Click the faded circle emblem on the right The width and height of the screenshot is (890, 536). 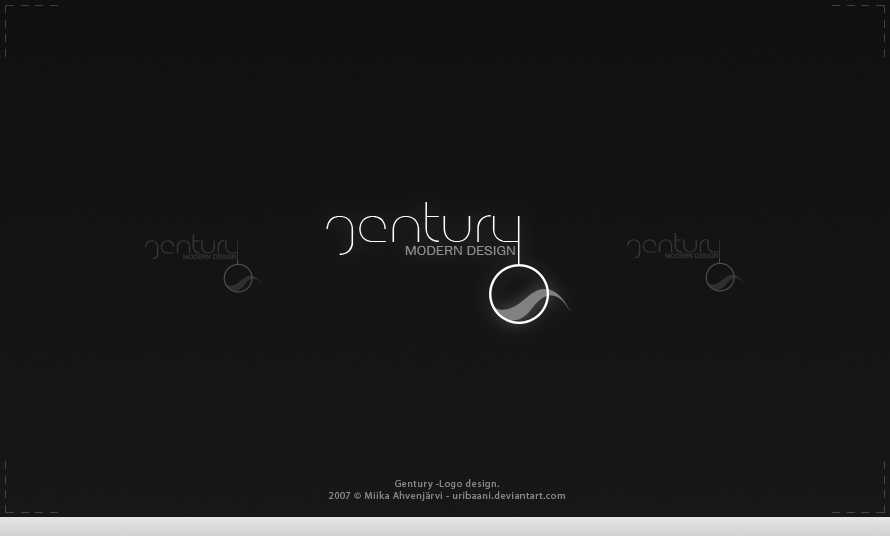tap(719, 277)
